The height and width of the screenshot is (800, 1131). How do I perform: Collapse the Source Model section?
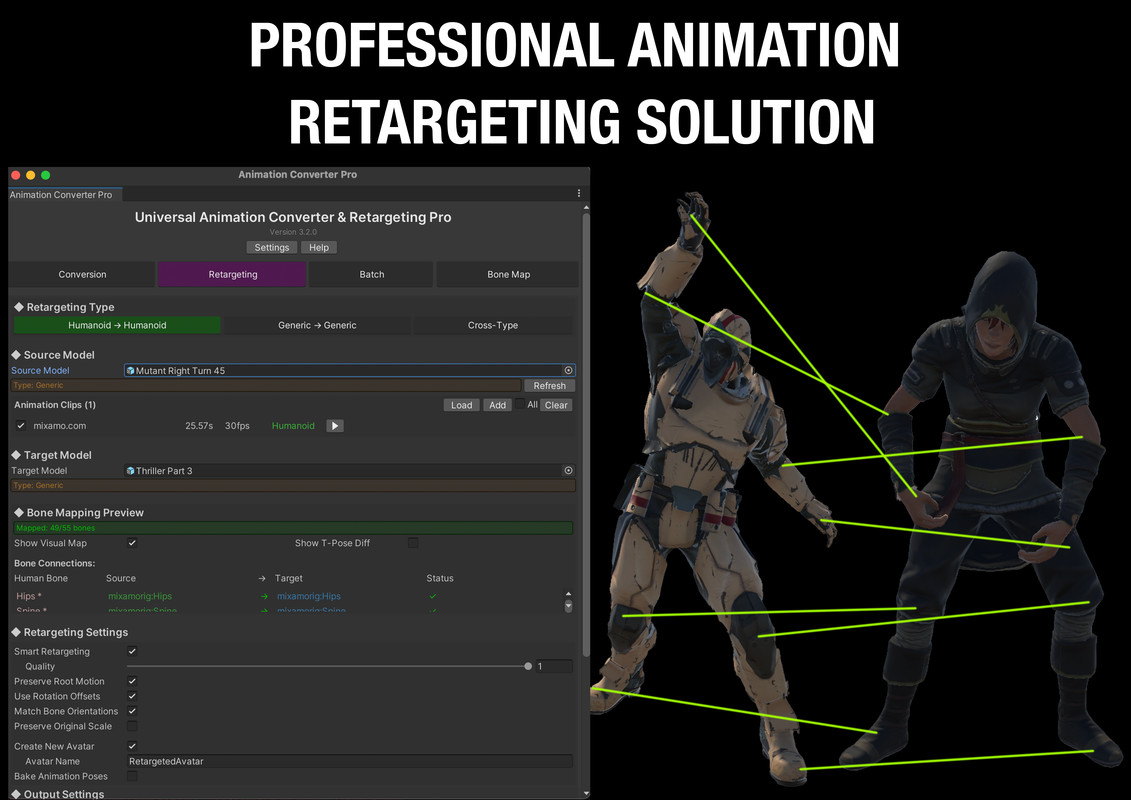pyautogui.click(x=16, y=354)
